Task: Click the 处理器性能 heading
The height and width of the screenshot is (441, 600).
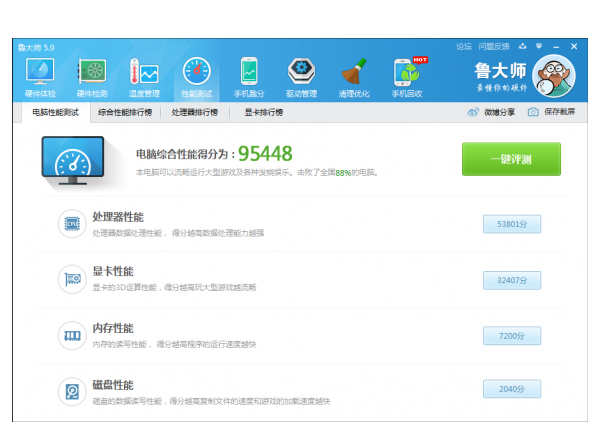Action: click(118, 217)
